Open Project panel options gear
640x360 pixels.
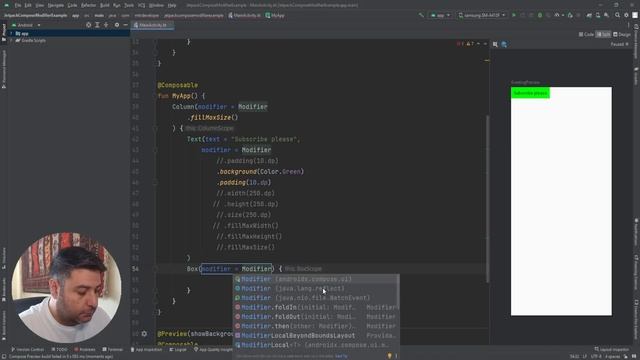click(x=117, y=25)
